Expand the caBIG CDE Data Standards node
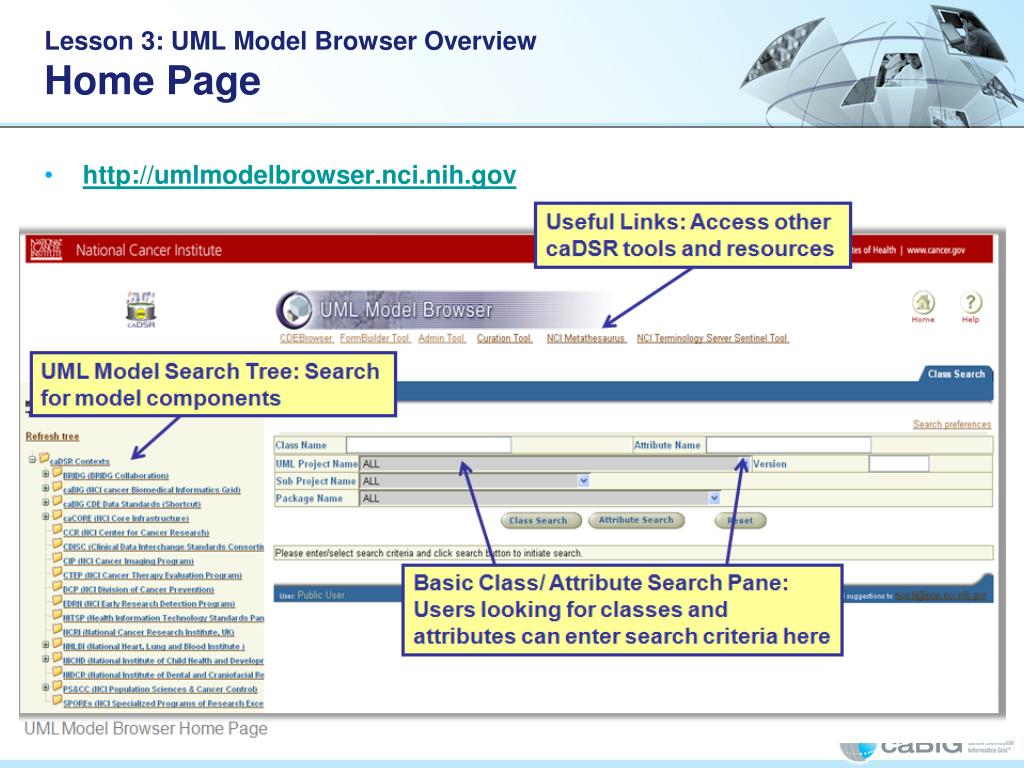The image size is (1024, 768). [46, 502]
